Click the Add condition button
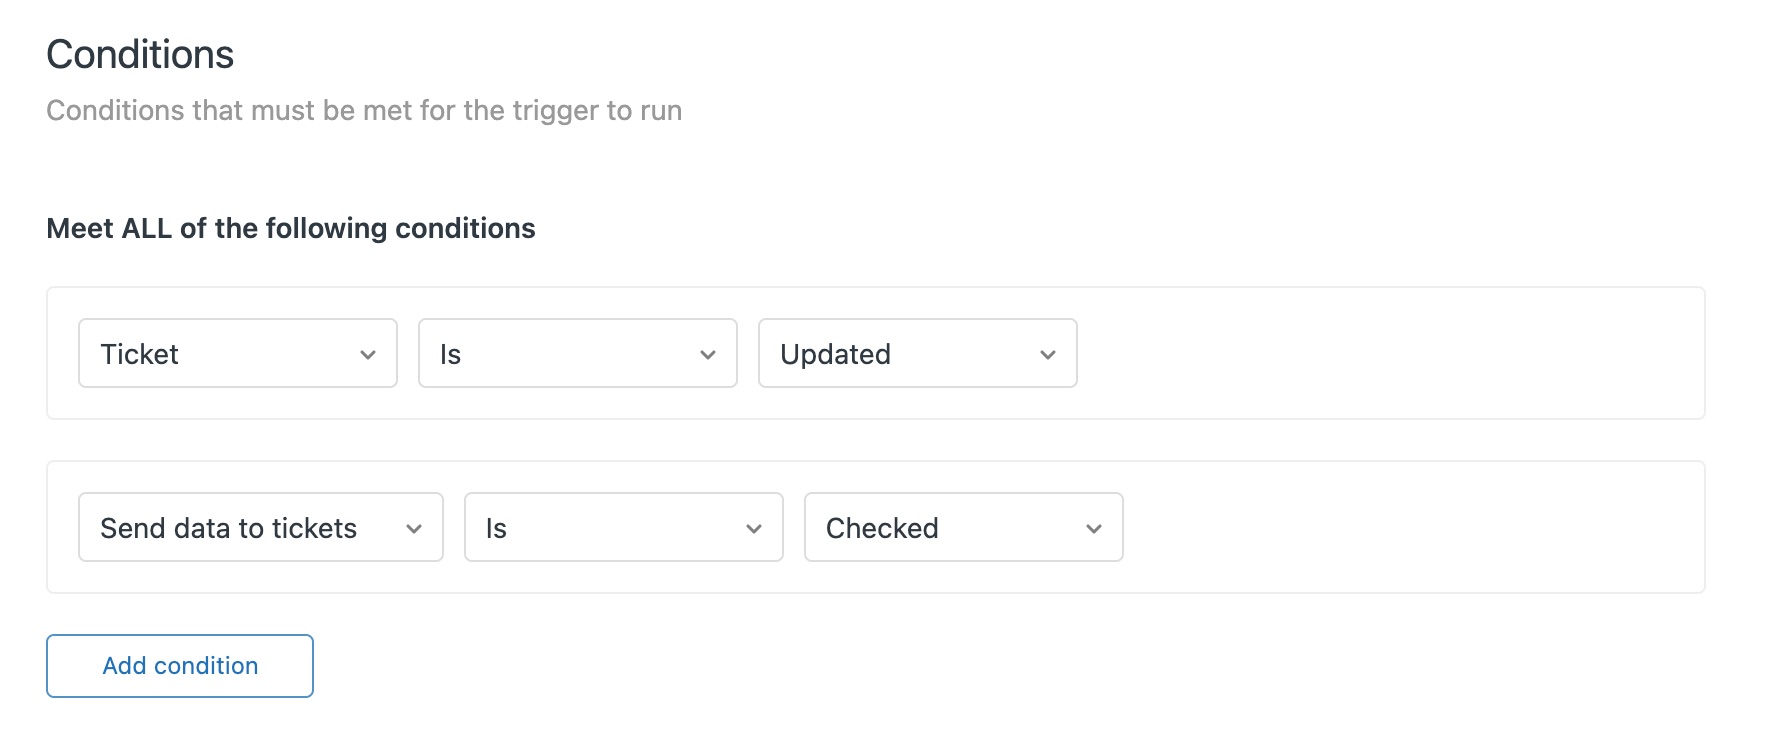This screenshot has width=1766, height=754. (x=180, y=666)
